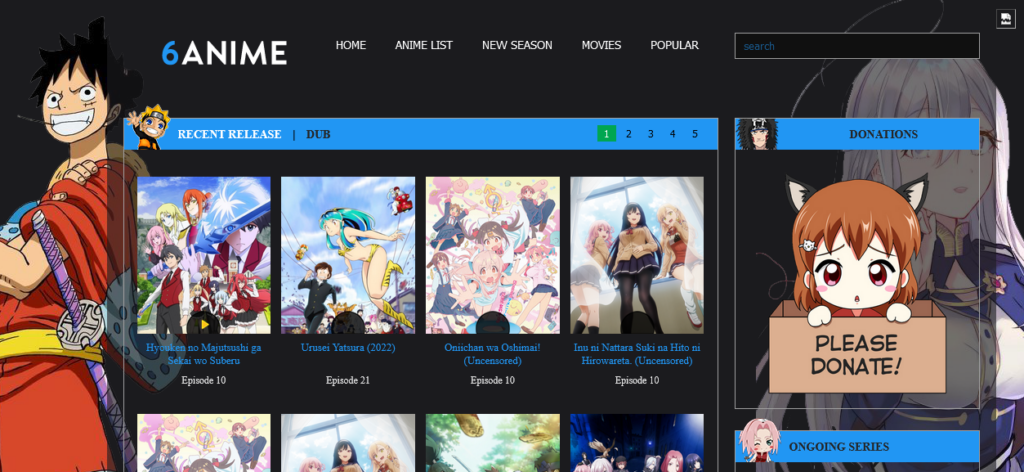Image resolution: width=1024 pixels, height=472 pixels.
Task: Click the save icon in top-right corner
Action: (x=1005, y=19)
